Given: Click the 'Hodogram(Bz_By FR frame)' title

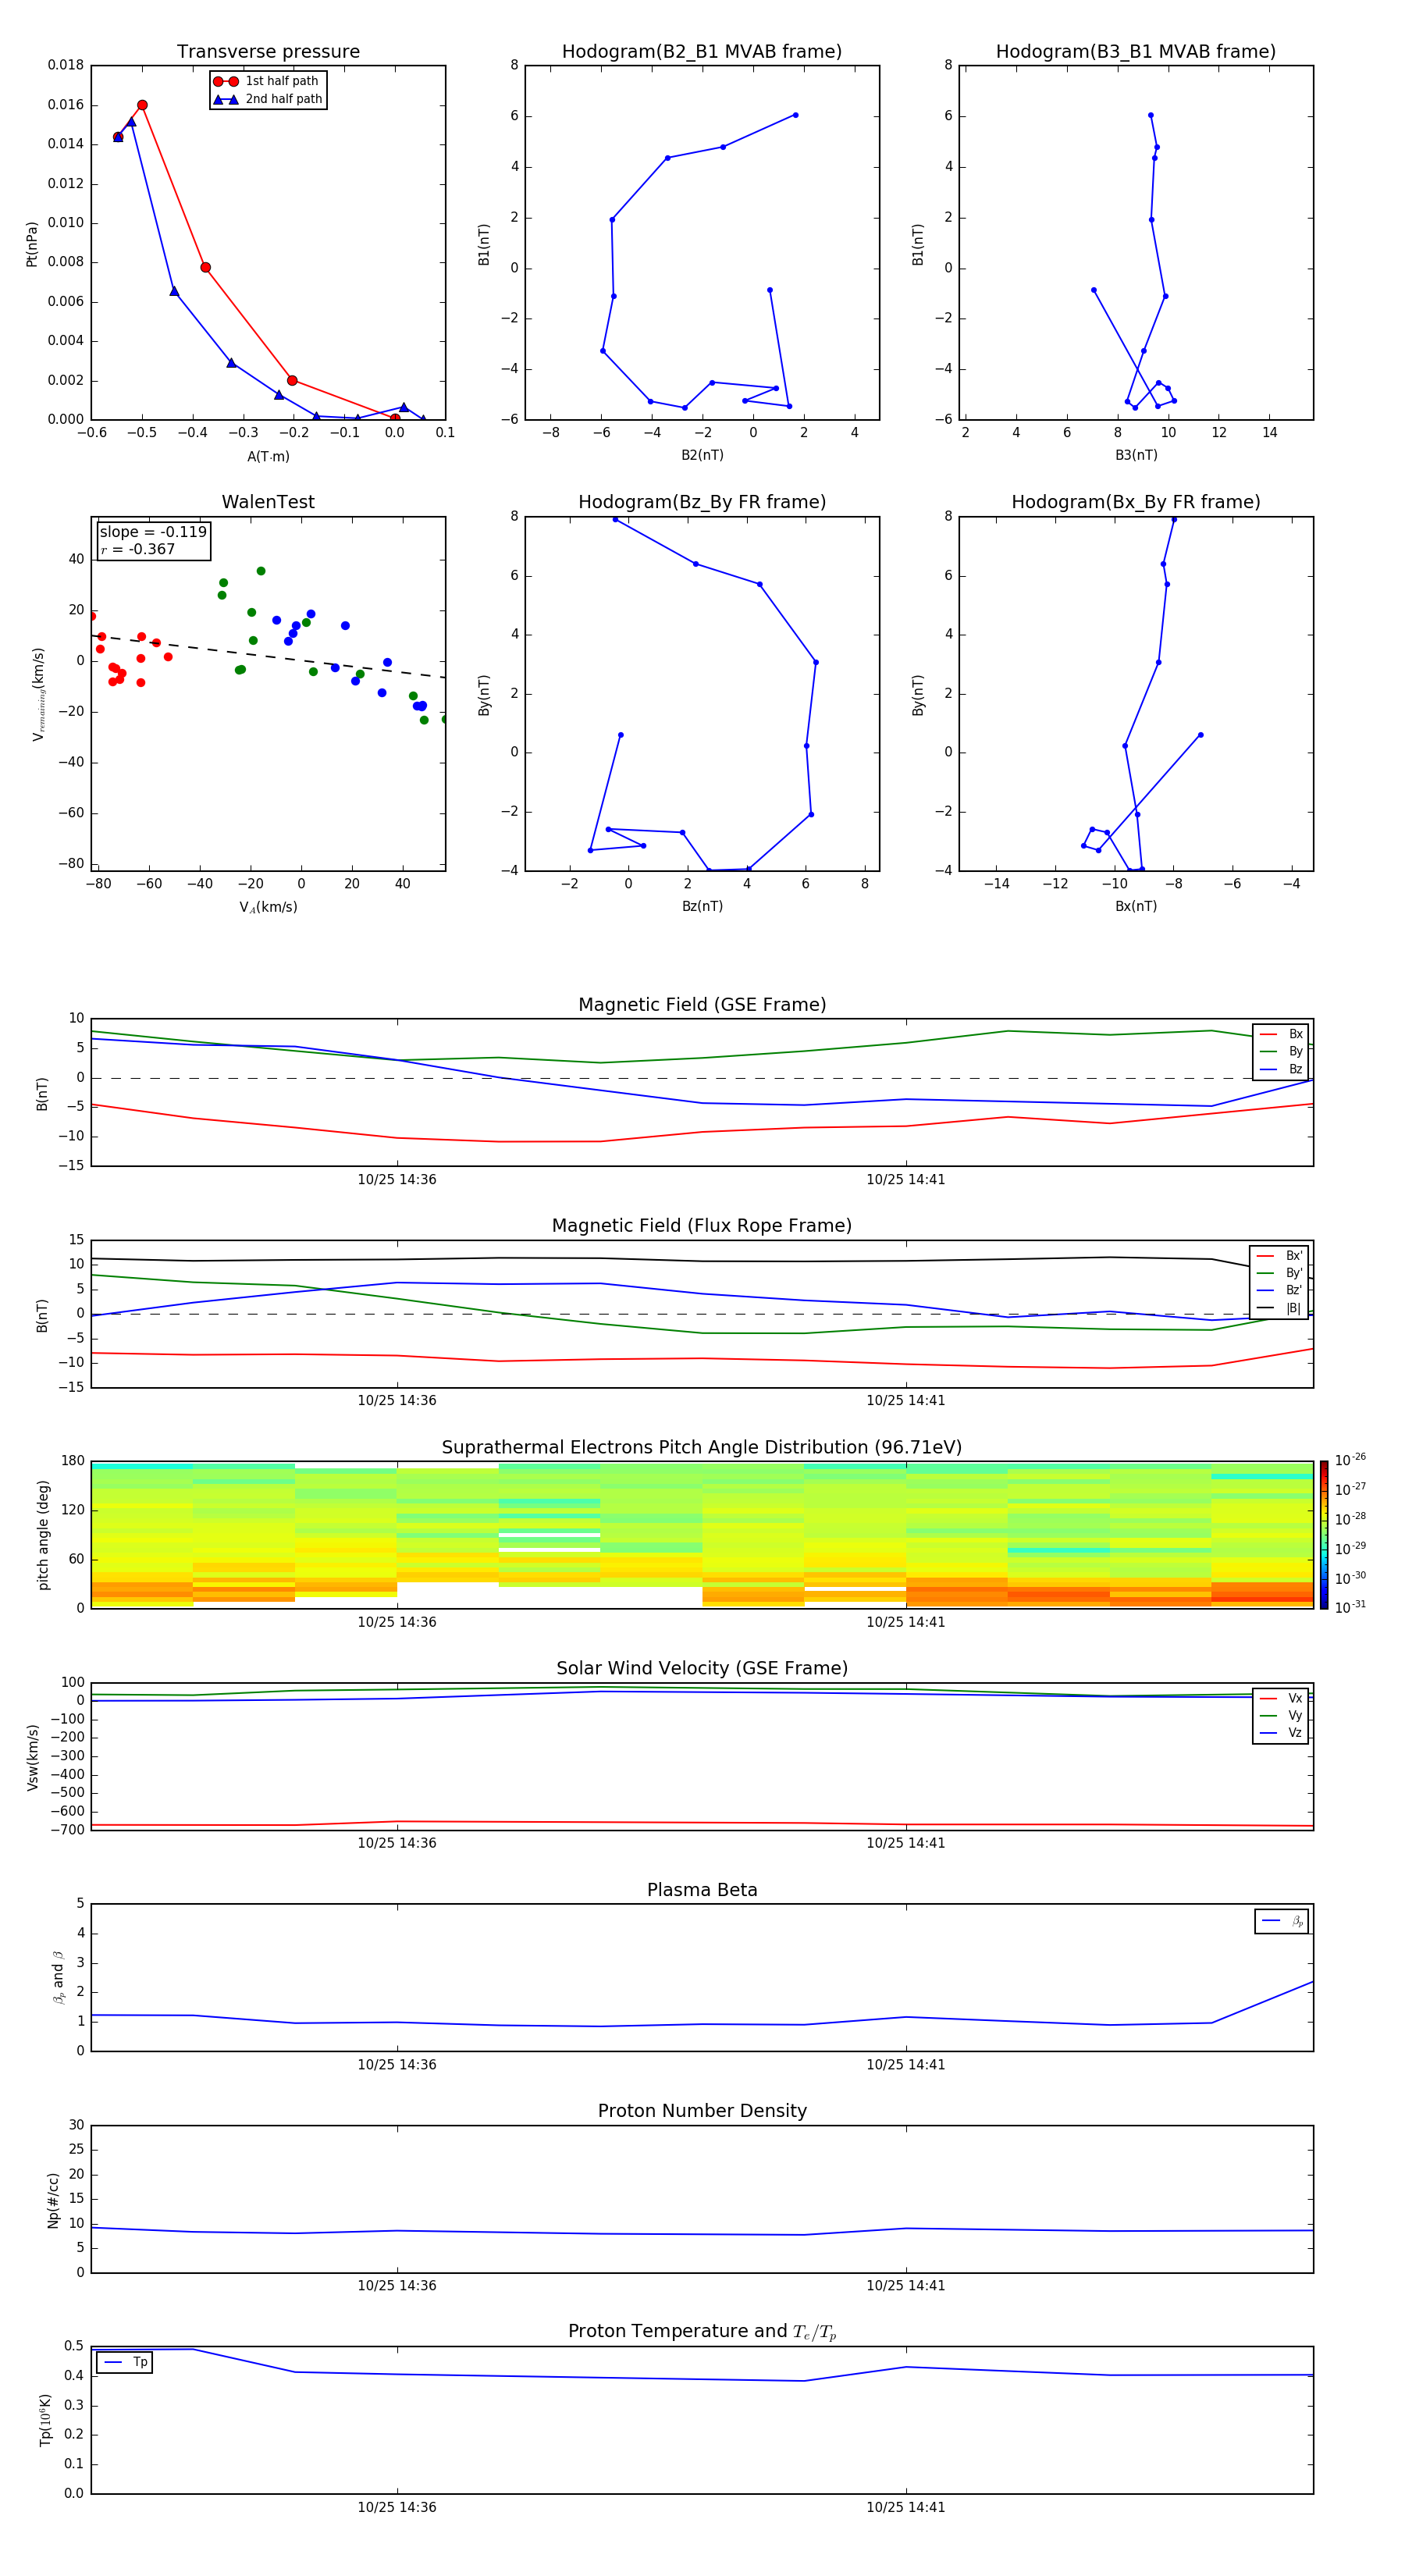Looking at the screenshot, I should tap(702, 502).
